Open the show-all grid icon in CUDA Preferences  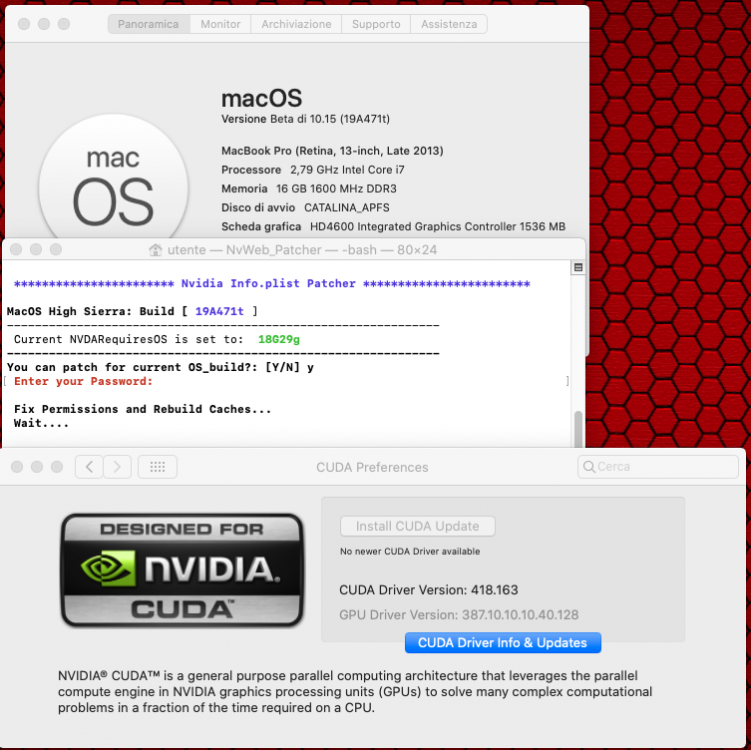coord(158,466)
